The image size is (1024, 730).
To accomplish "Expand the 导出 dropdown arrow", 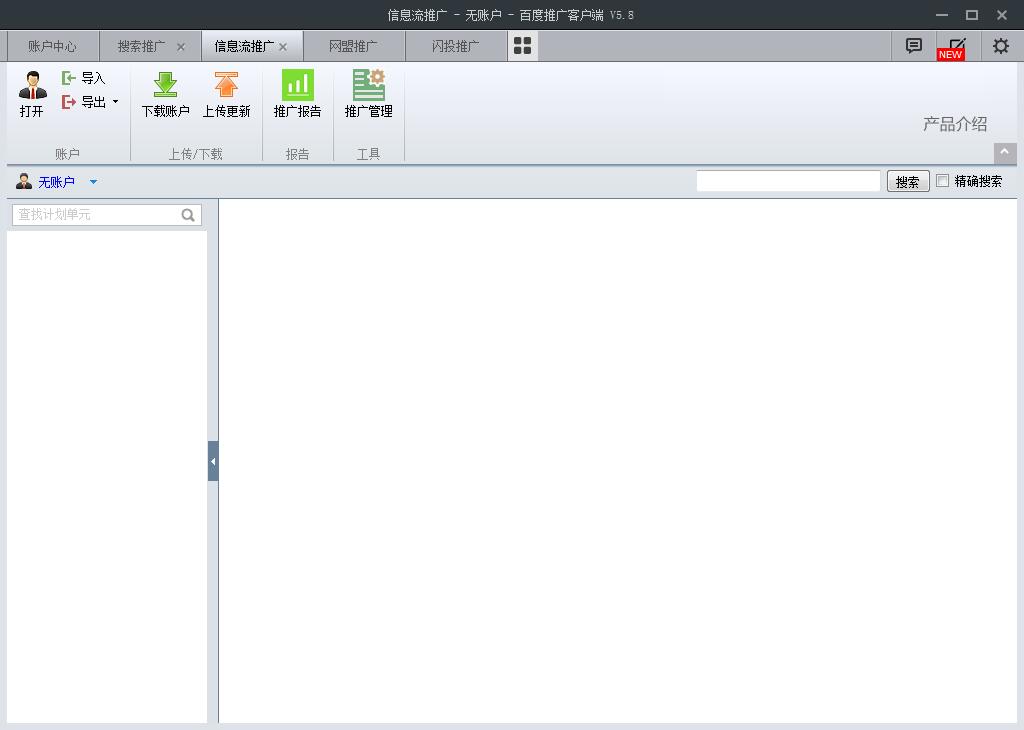I will [x=116, y=102].
